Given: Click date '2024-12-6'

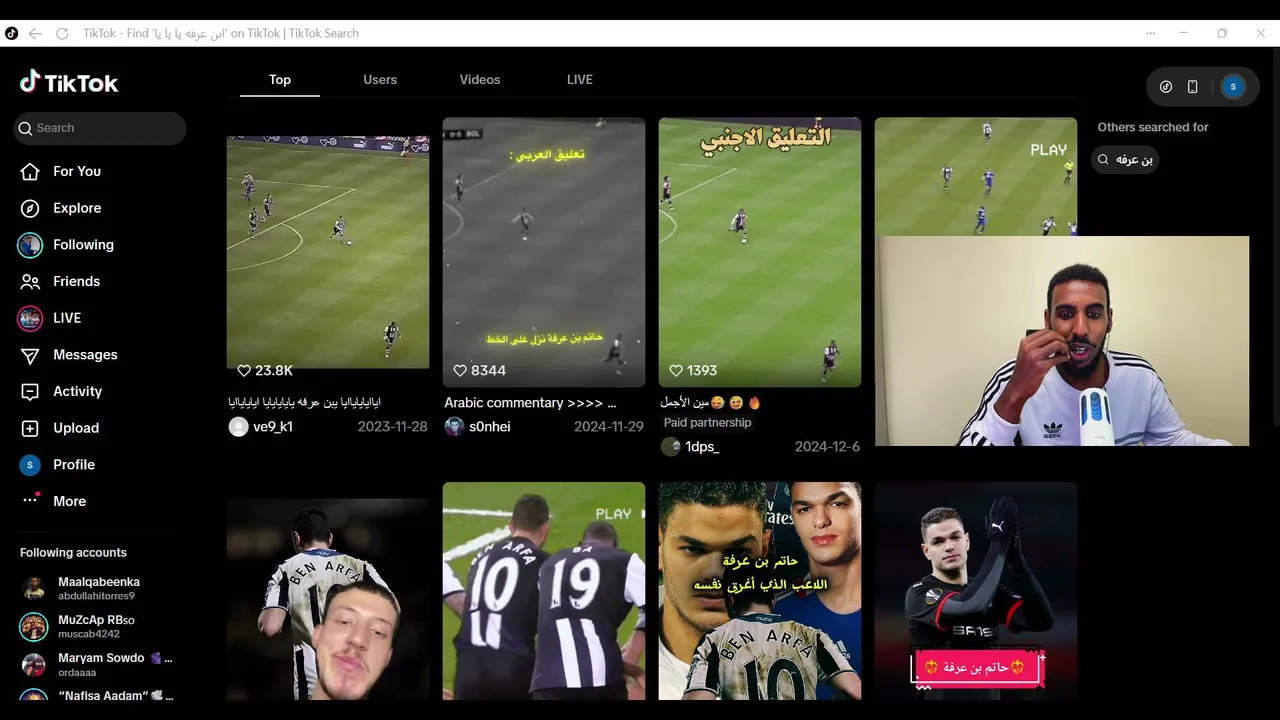Looking at the screenshot, I should click(x=827, y=447).
